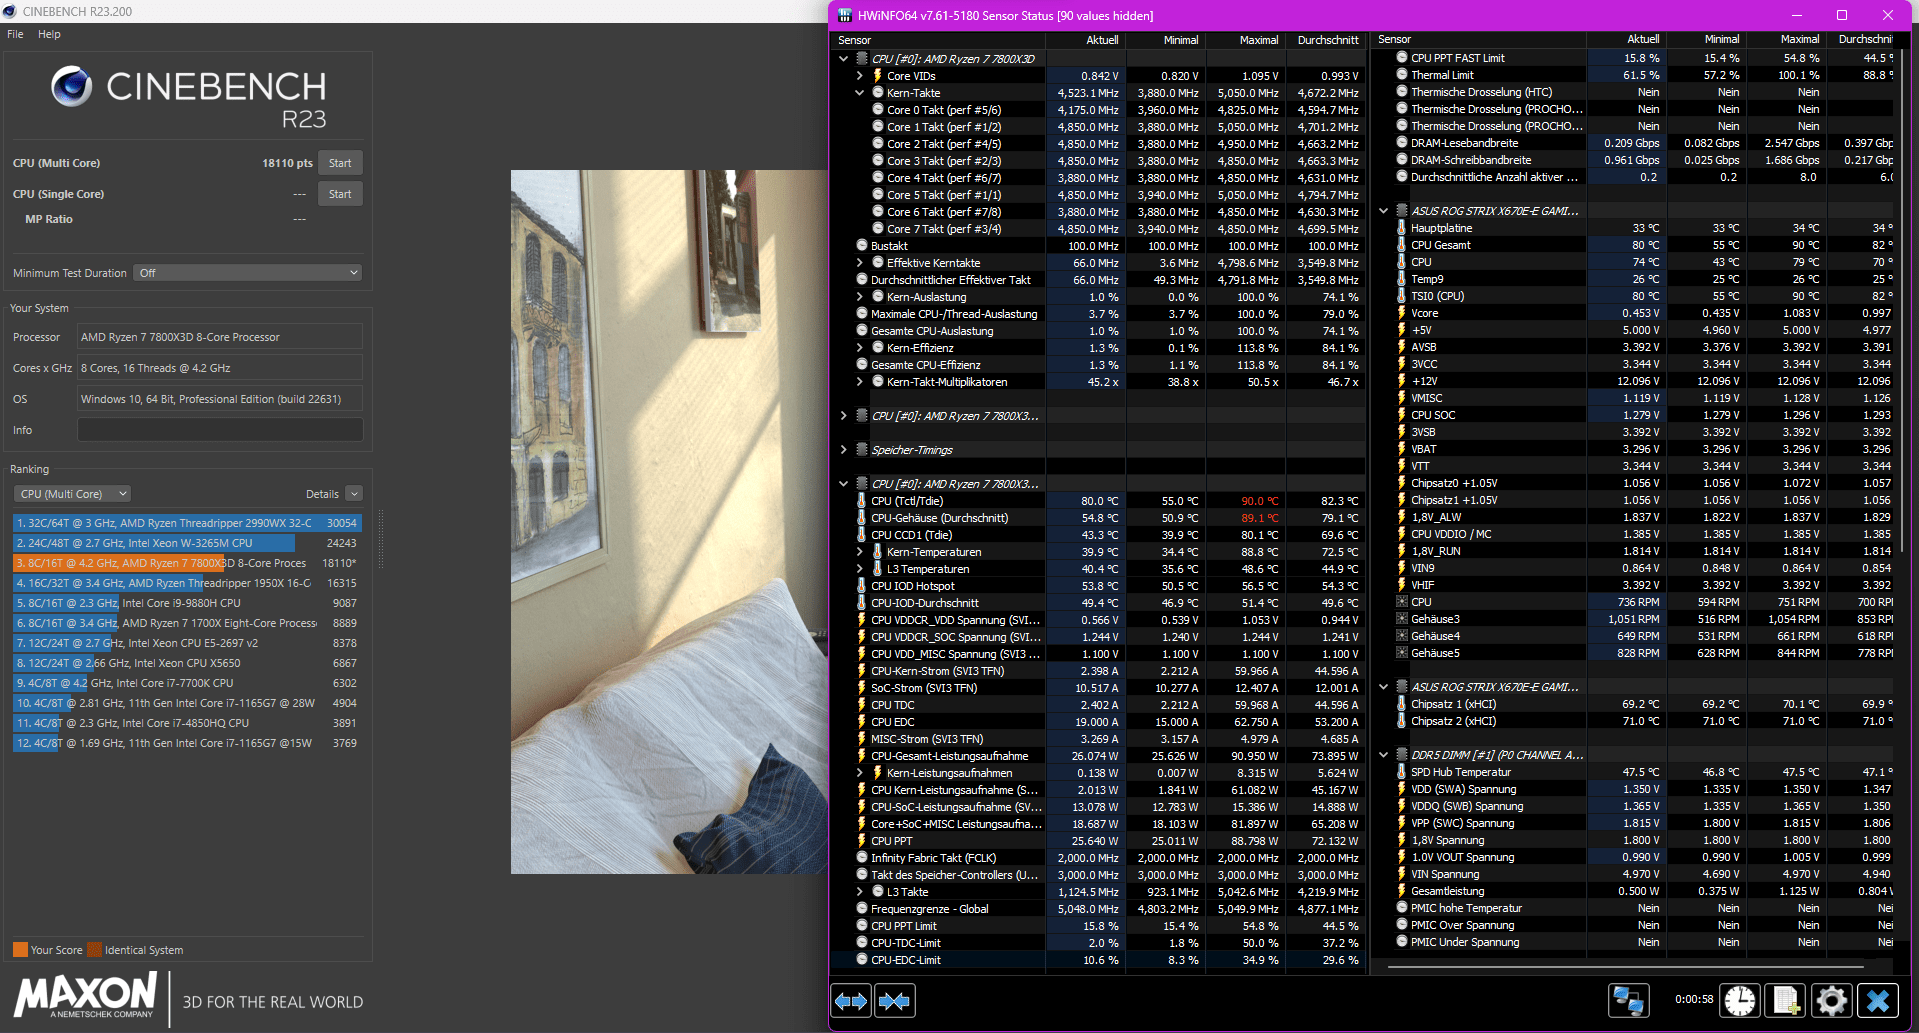Expand 'Kern-Leistungsaufnahmen' node

[x=859, y=773]
